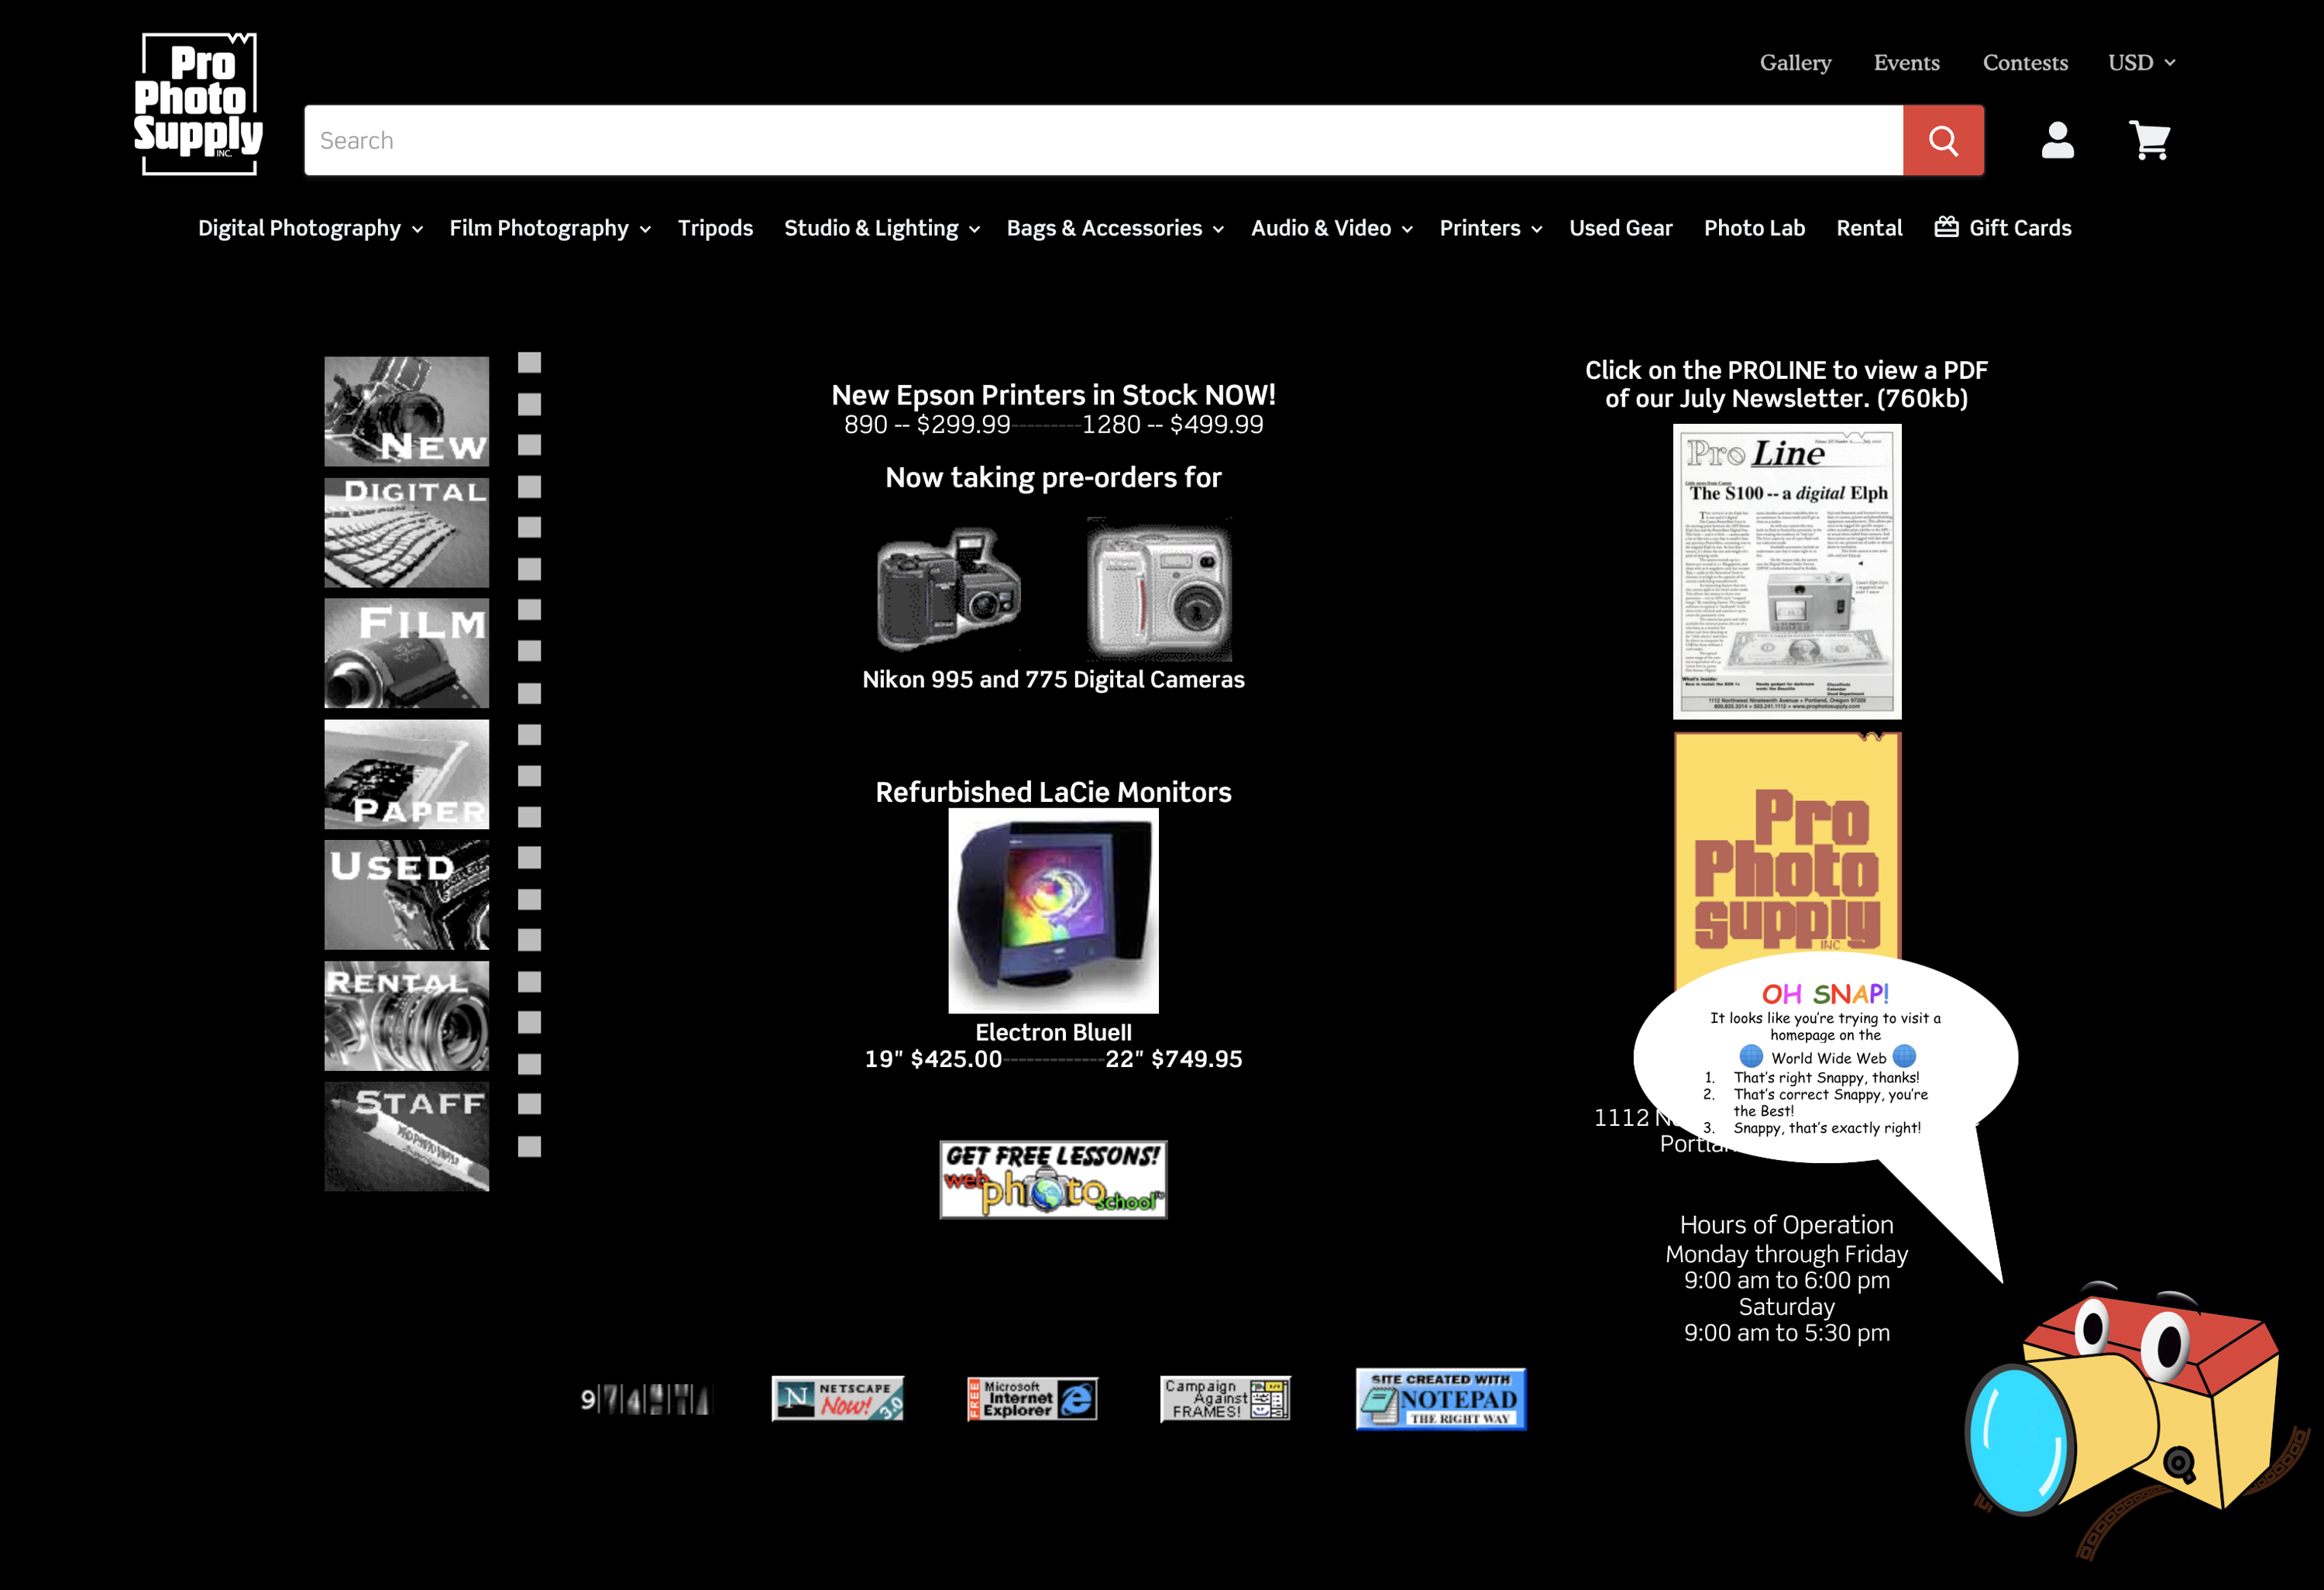Expand the Bags & Accessories menu
The height and width of the screenshot is (1590, 2324).
click(1115, 228)
